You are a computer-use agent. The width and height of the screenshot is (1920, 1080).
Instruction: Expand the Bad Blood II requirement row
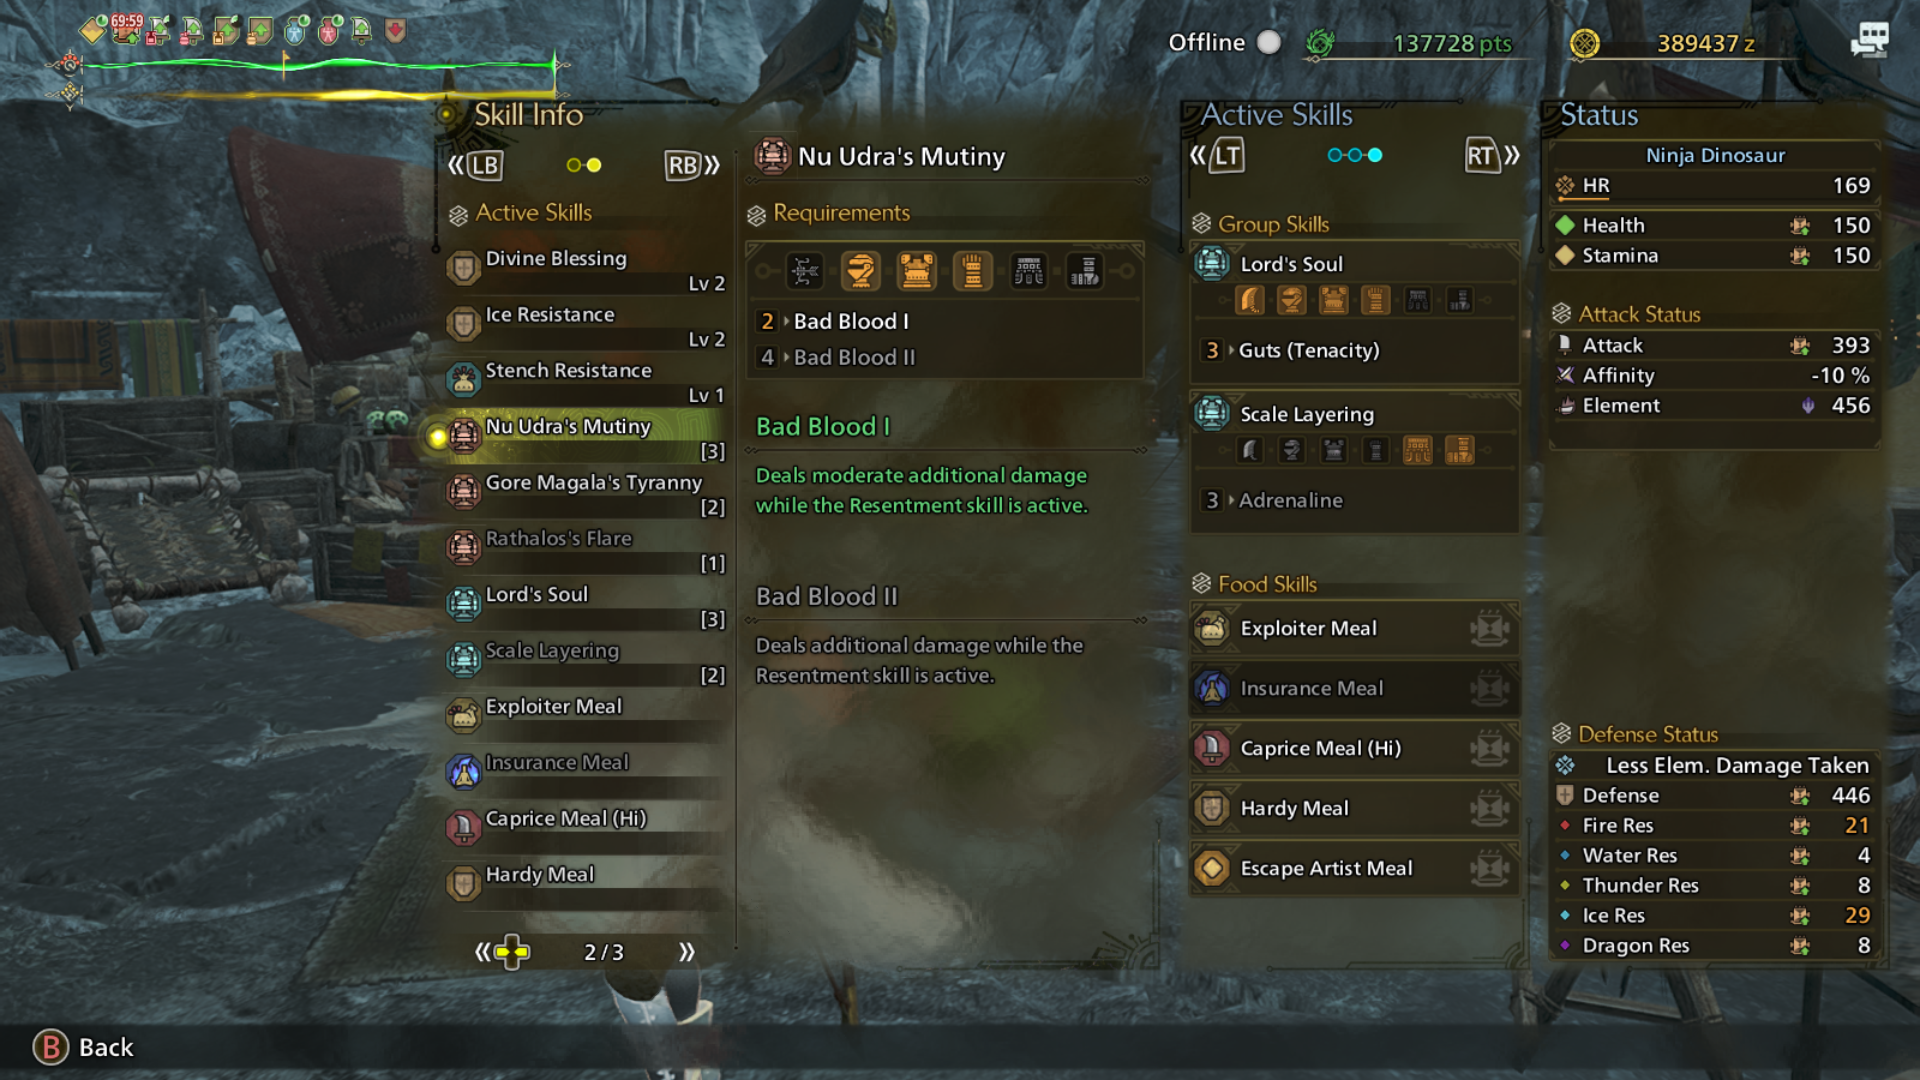pyautogui.click(x=943, y=357)
